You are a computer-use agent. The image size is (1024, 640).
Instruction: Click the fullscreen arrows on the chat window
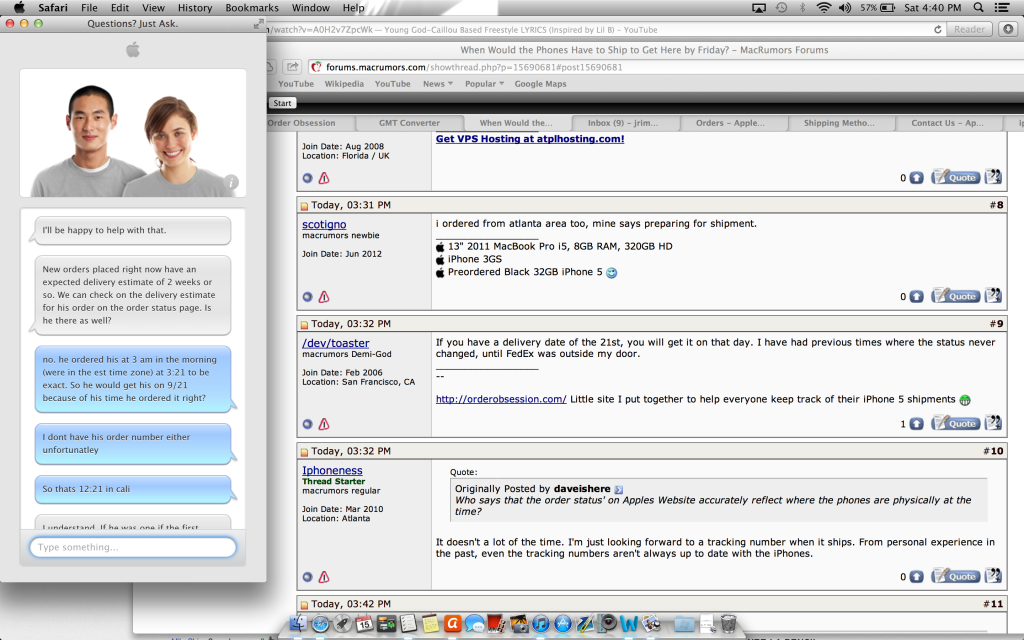[x=259, y=24]
